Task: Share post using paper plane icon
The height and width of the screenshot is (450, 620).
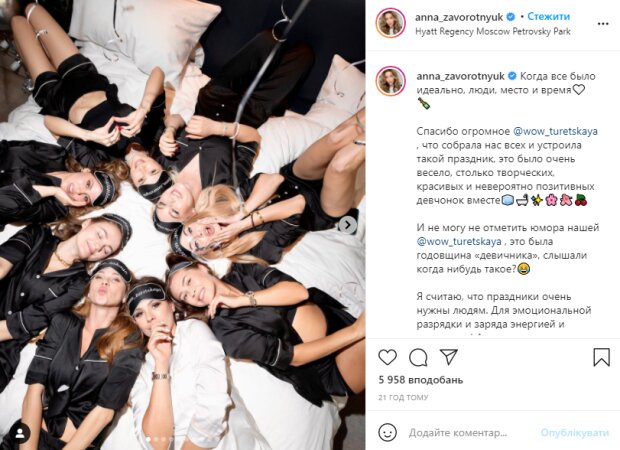Action: pos(449,357)
